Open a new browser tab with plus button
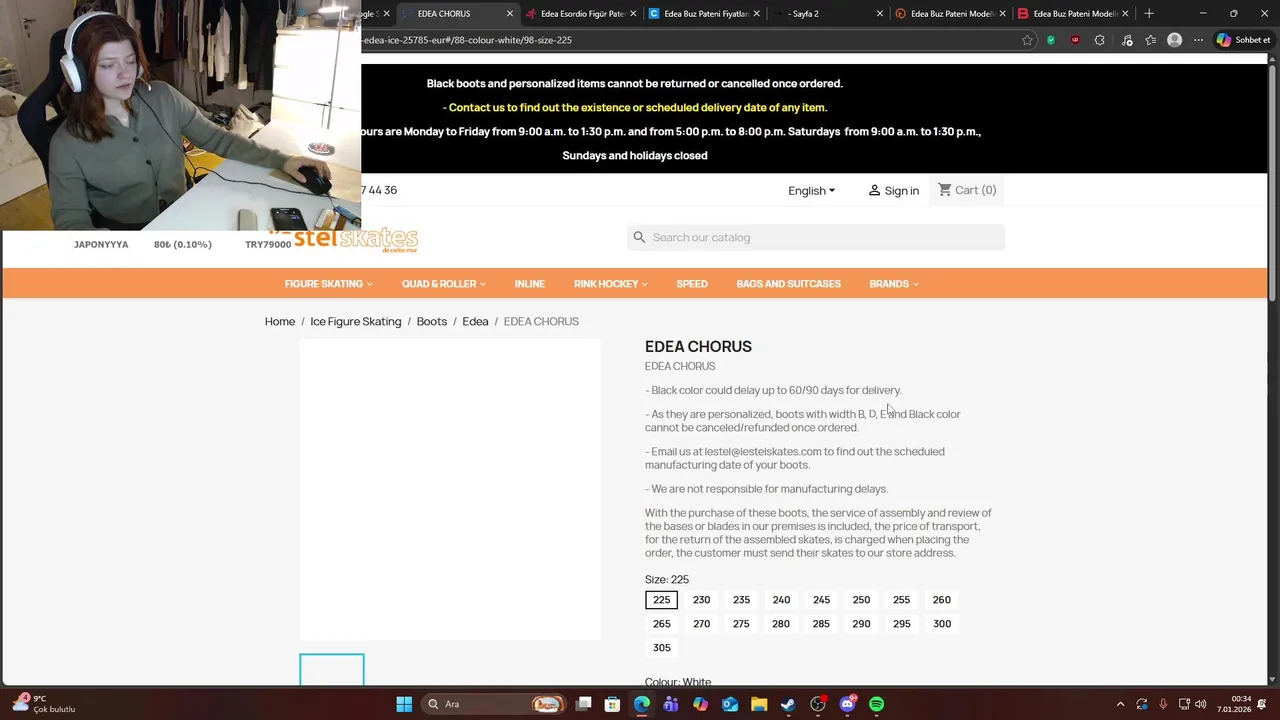 click(1149, 13)
